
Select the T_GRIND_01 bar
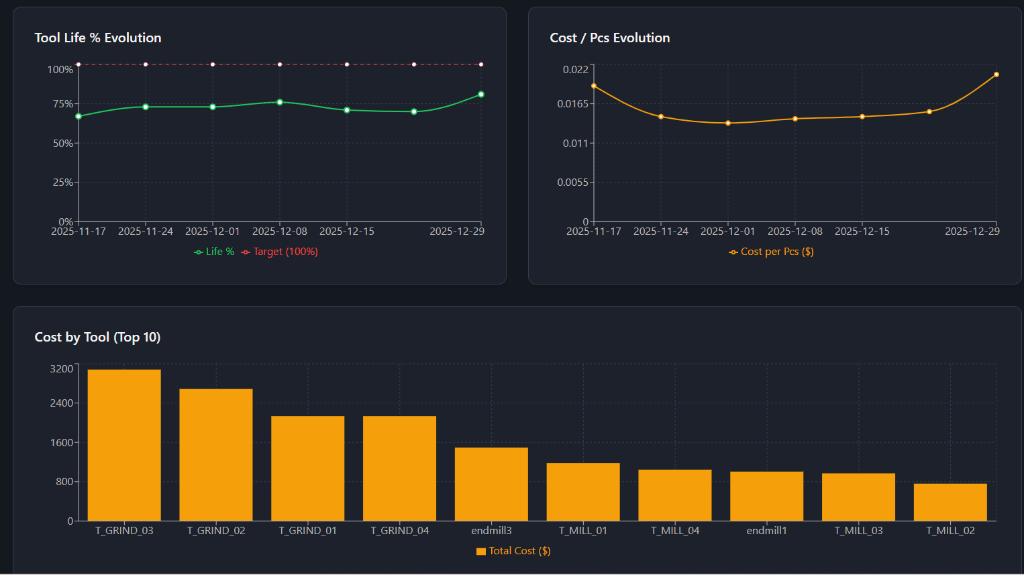(x=308, y=468)
